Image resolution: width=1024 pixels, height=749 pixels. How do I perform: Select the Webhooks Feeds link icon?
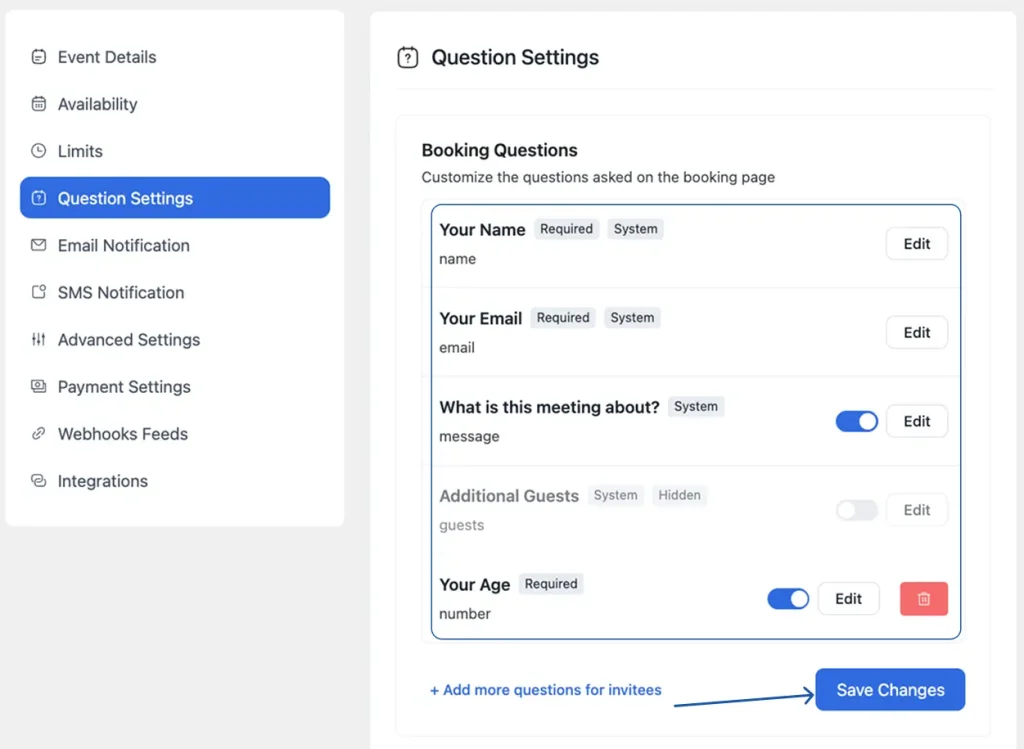pos(40,433)
